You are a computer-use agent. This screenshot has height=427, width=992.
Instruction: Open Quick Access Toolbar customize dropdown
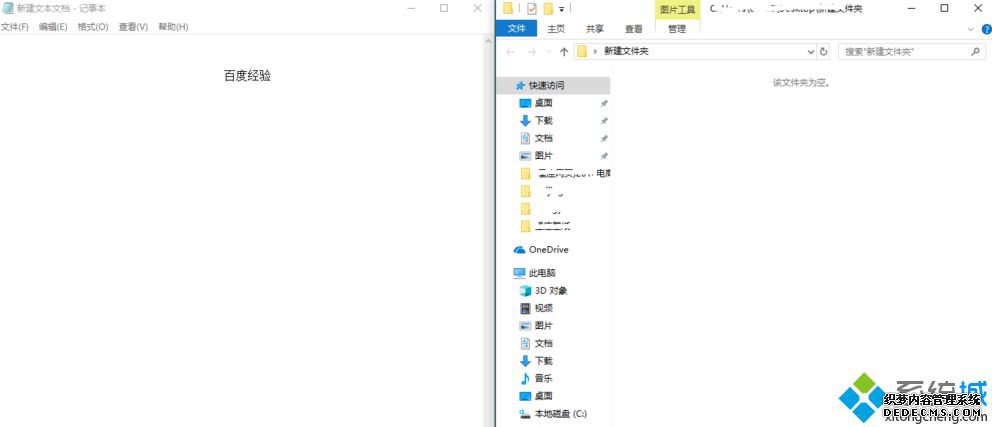tap(561, 9)
